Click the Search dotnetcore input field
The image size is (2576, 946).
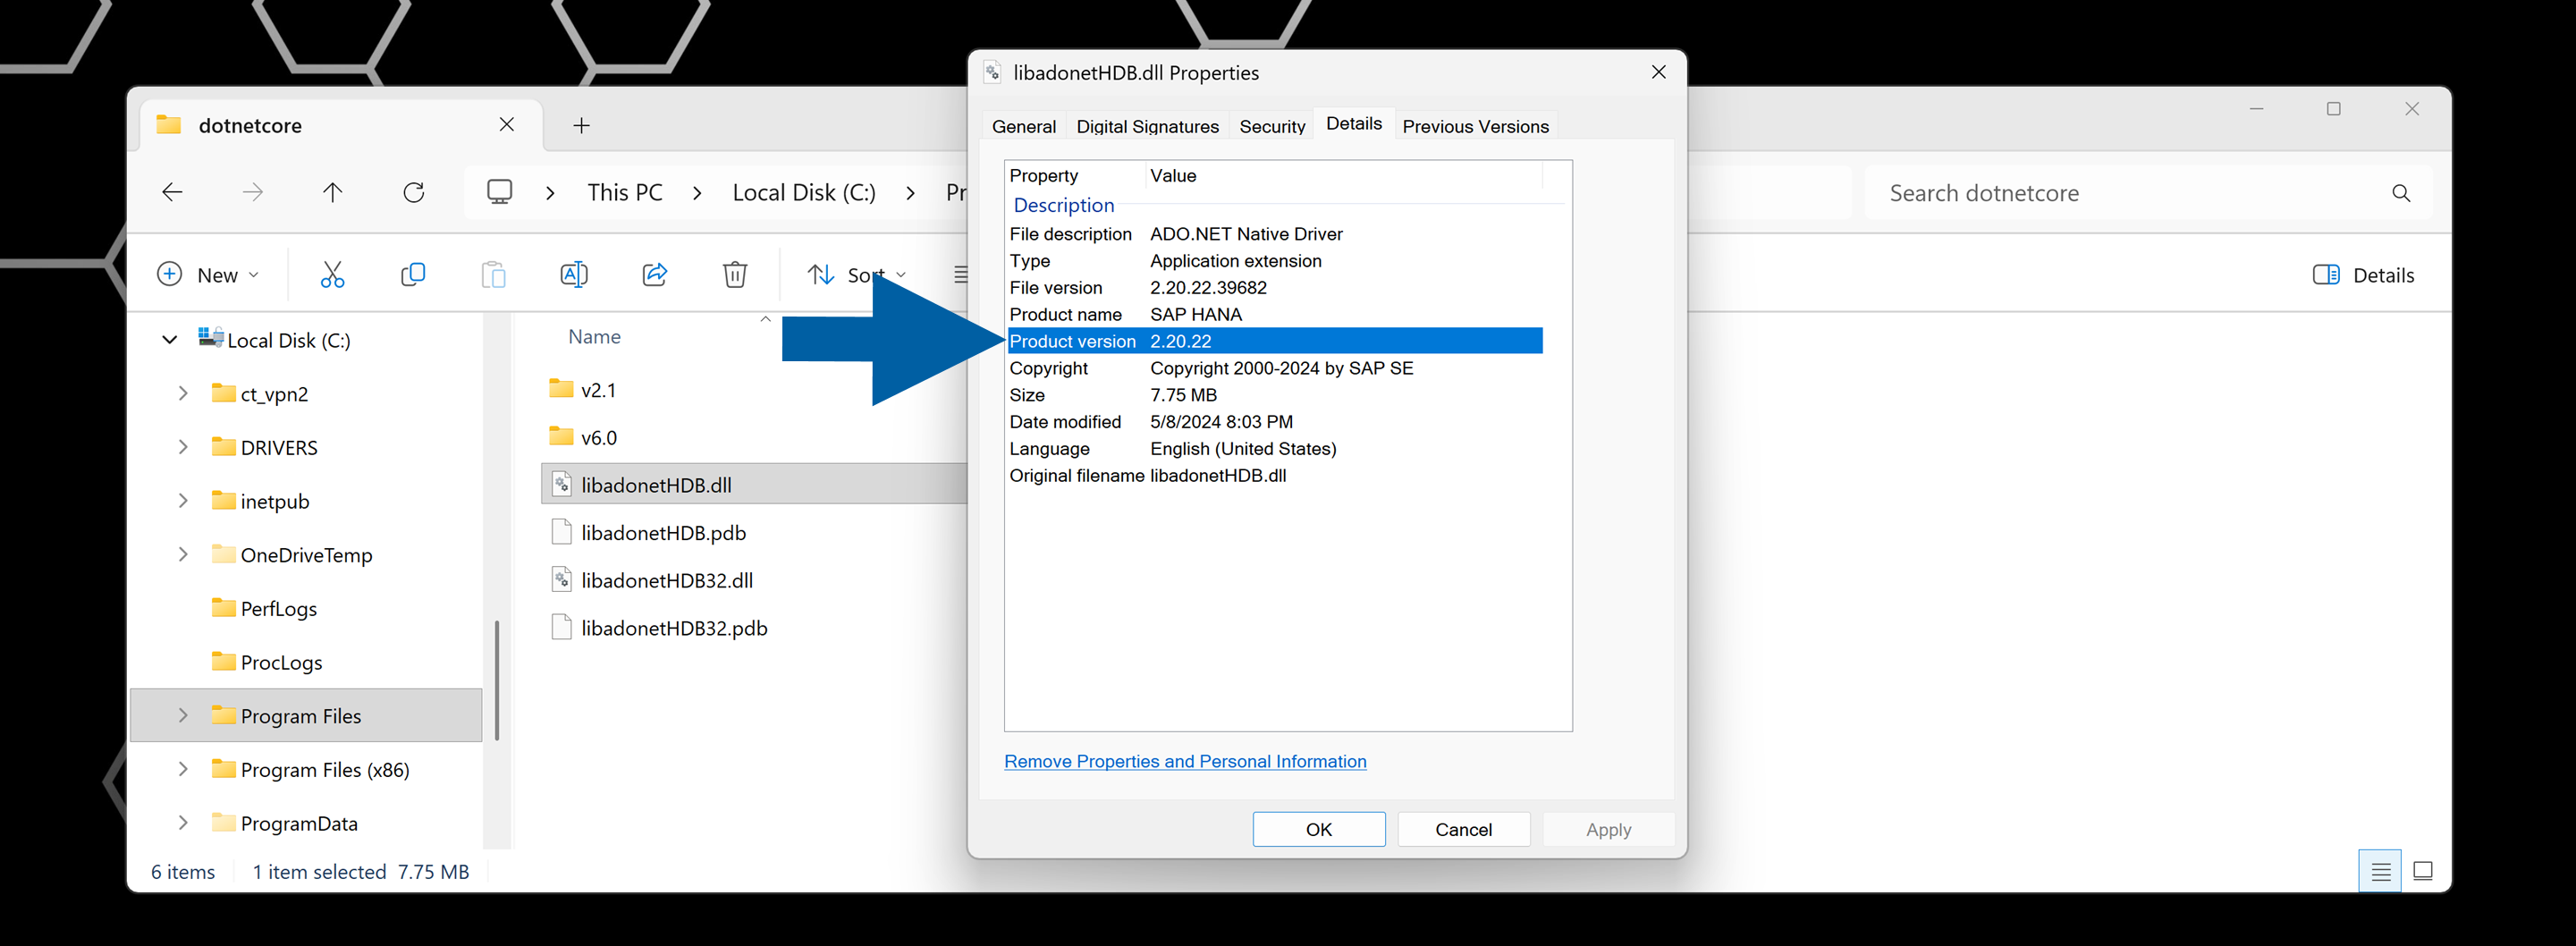point(2130,193)
